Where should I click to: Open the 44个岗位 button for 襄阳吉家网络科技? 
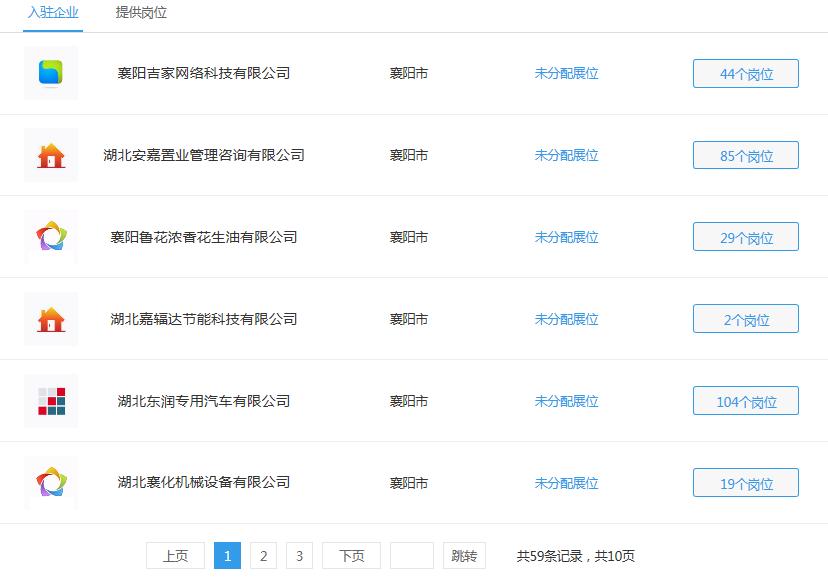[x=745, y=73]
